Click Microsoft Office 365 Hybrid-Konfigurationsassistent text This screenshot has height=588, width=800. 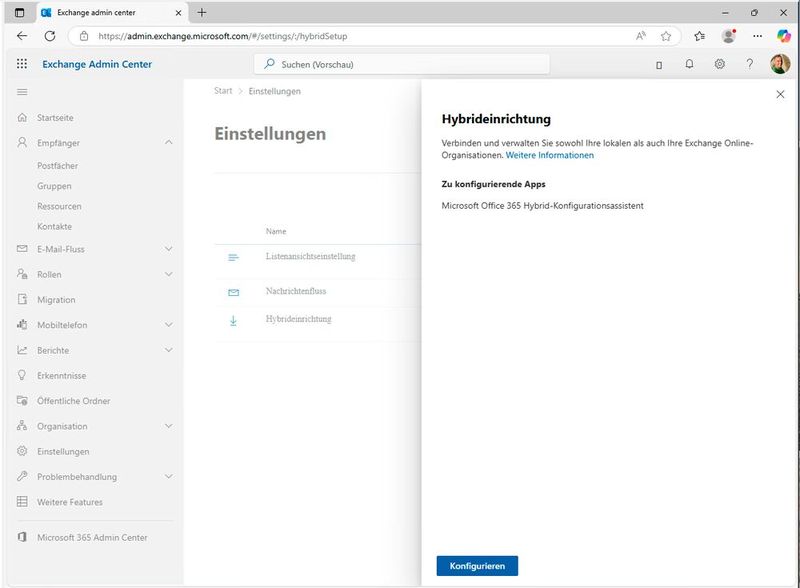click(542, 206)
